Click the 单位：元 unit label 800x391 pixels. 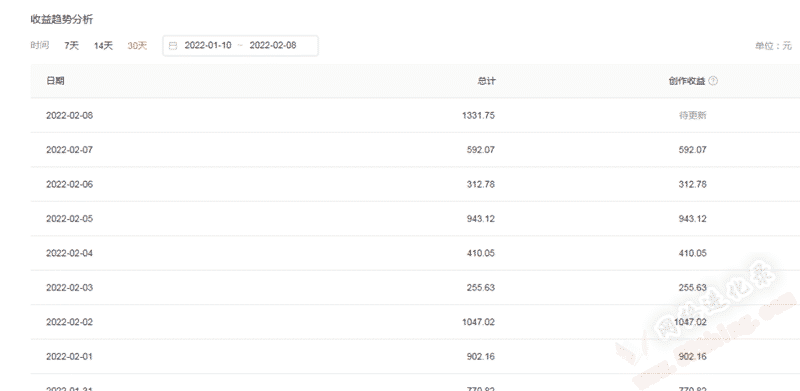pyautogui.click(x=773, y=46)
